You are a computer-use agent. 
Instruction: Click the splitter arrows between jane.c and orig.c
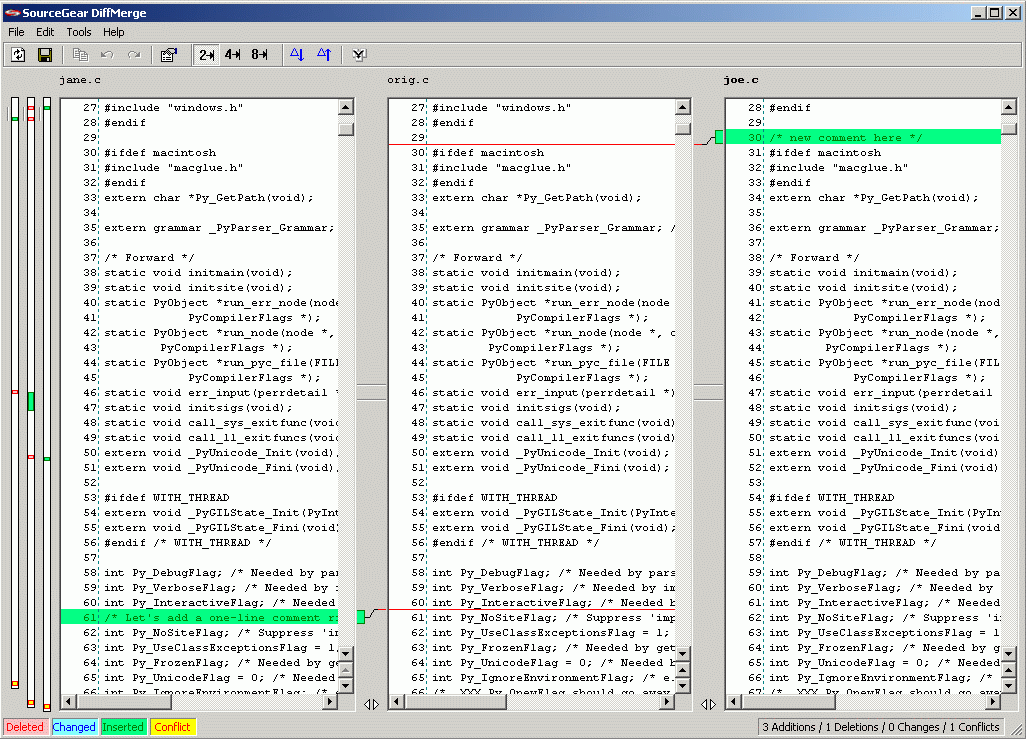[372, 704]
